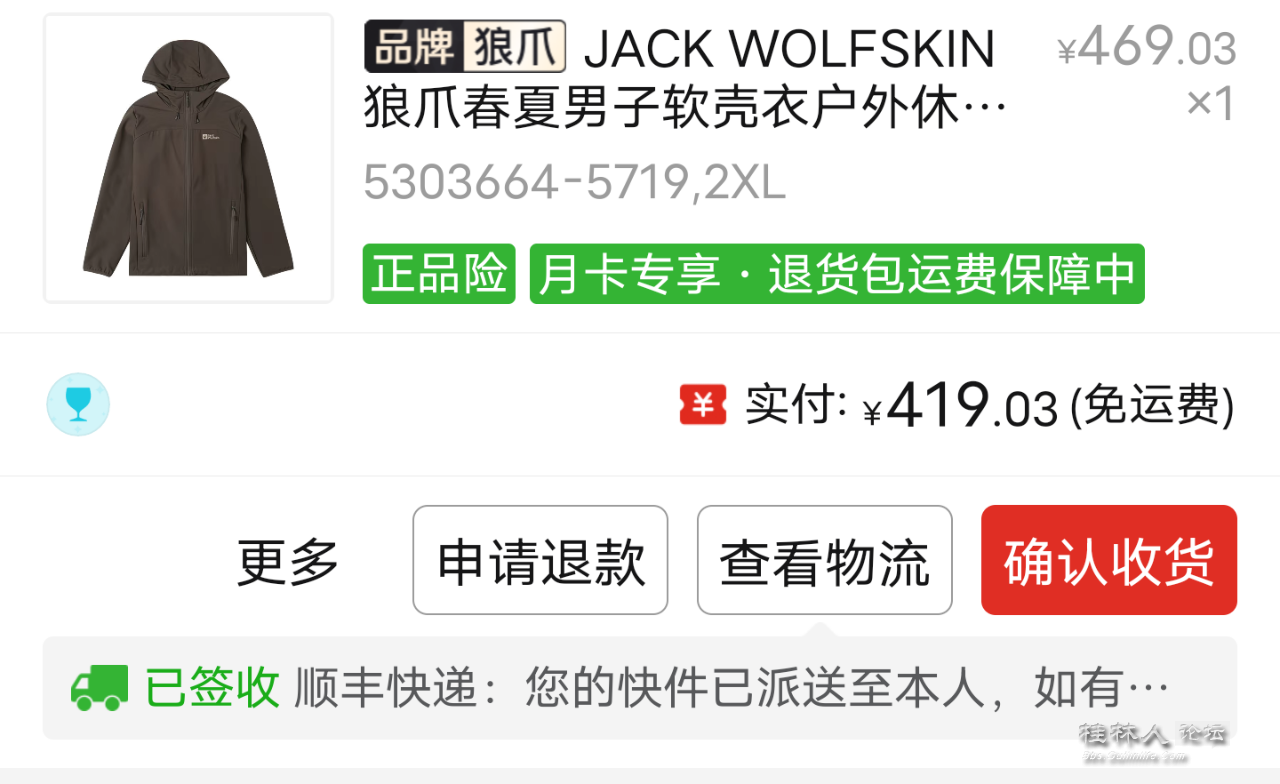Image resolution: width=1280 pixels, height=784 pixels.
Task: Open 月卡专享 退货包运费保障中 tag
Action: pyautogui.click(x=837, y=274)
